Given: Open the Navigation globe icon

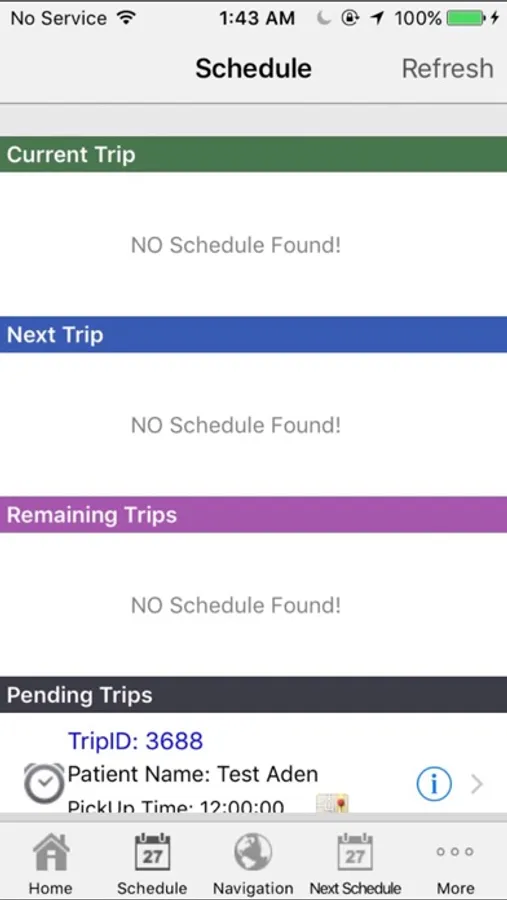Looking at the screenshot, I should tap(253, 852).
